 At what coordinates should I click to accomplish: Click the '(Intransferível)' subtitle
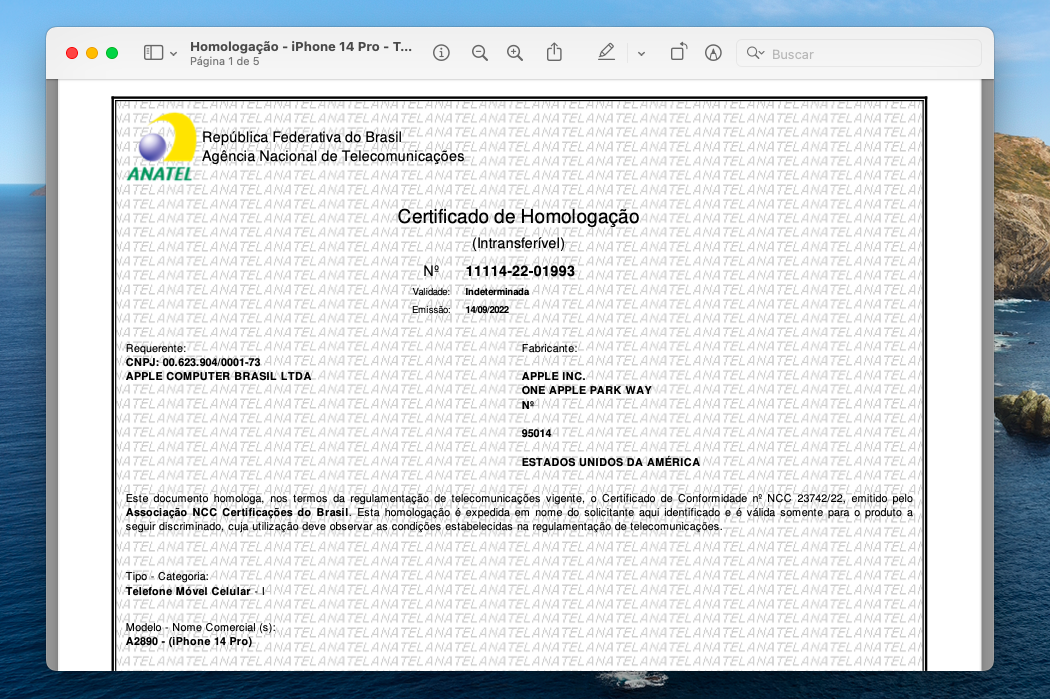pos(518,244)
